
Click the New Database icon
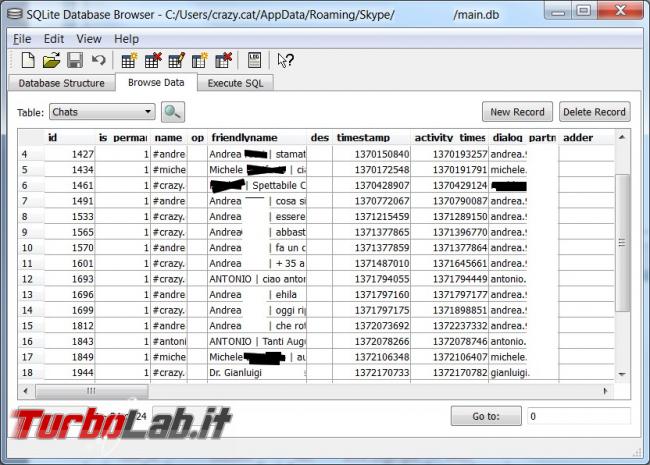(x=28, y=61)
